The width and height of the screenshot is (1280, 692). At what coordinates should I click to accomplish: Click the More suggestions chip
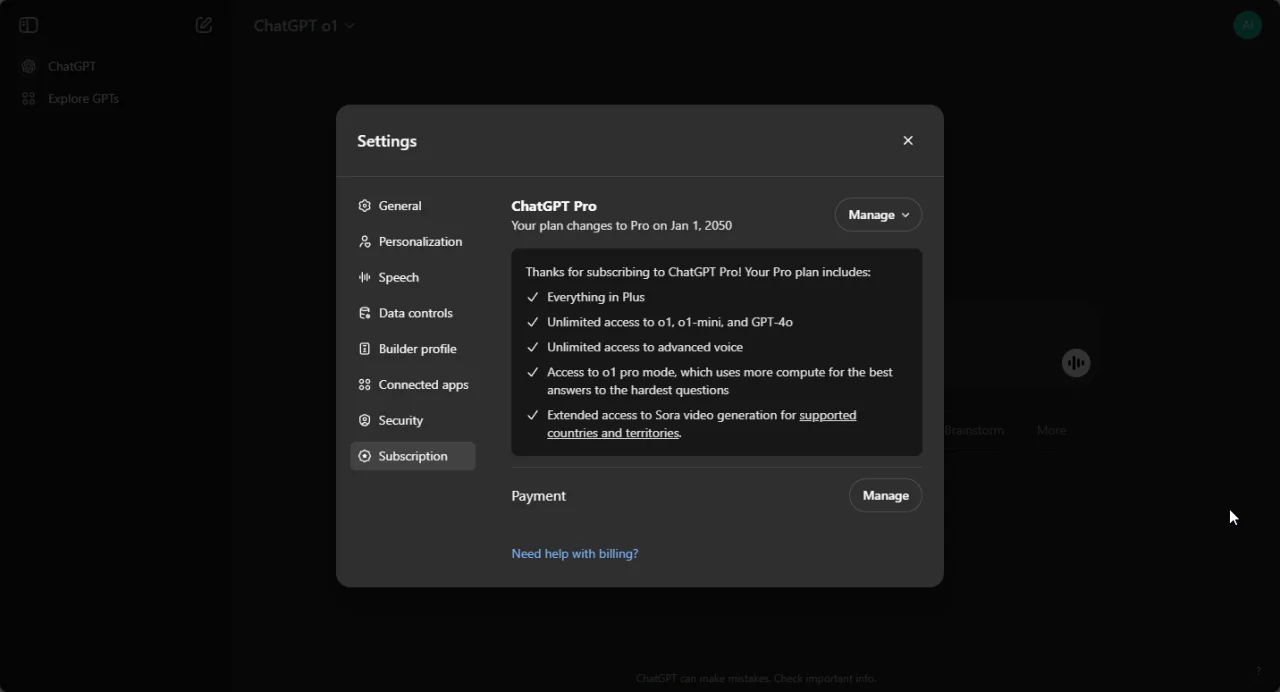coord(1051,430)
